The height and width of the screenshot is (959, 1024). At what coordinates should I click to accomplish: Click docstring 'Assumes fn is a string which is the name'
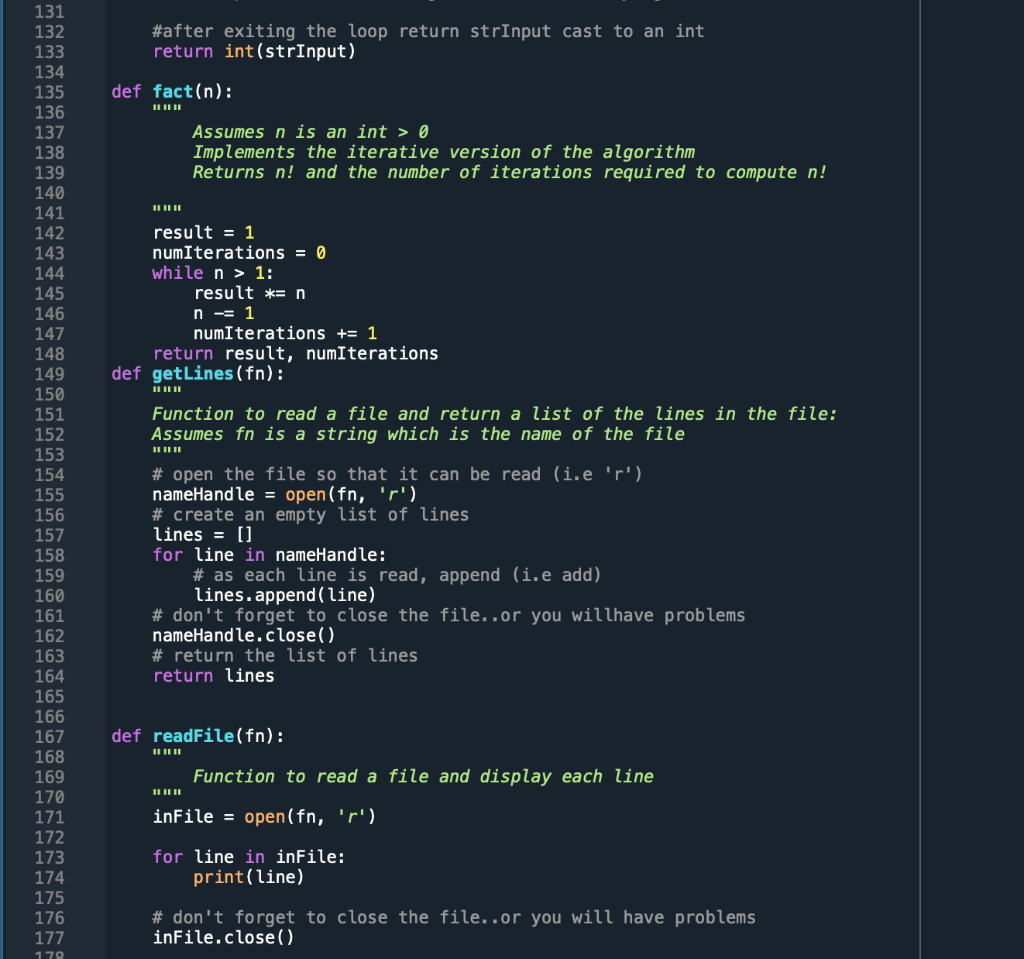(419, 434)
